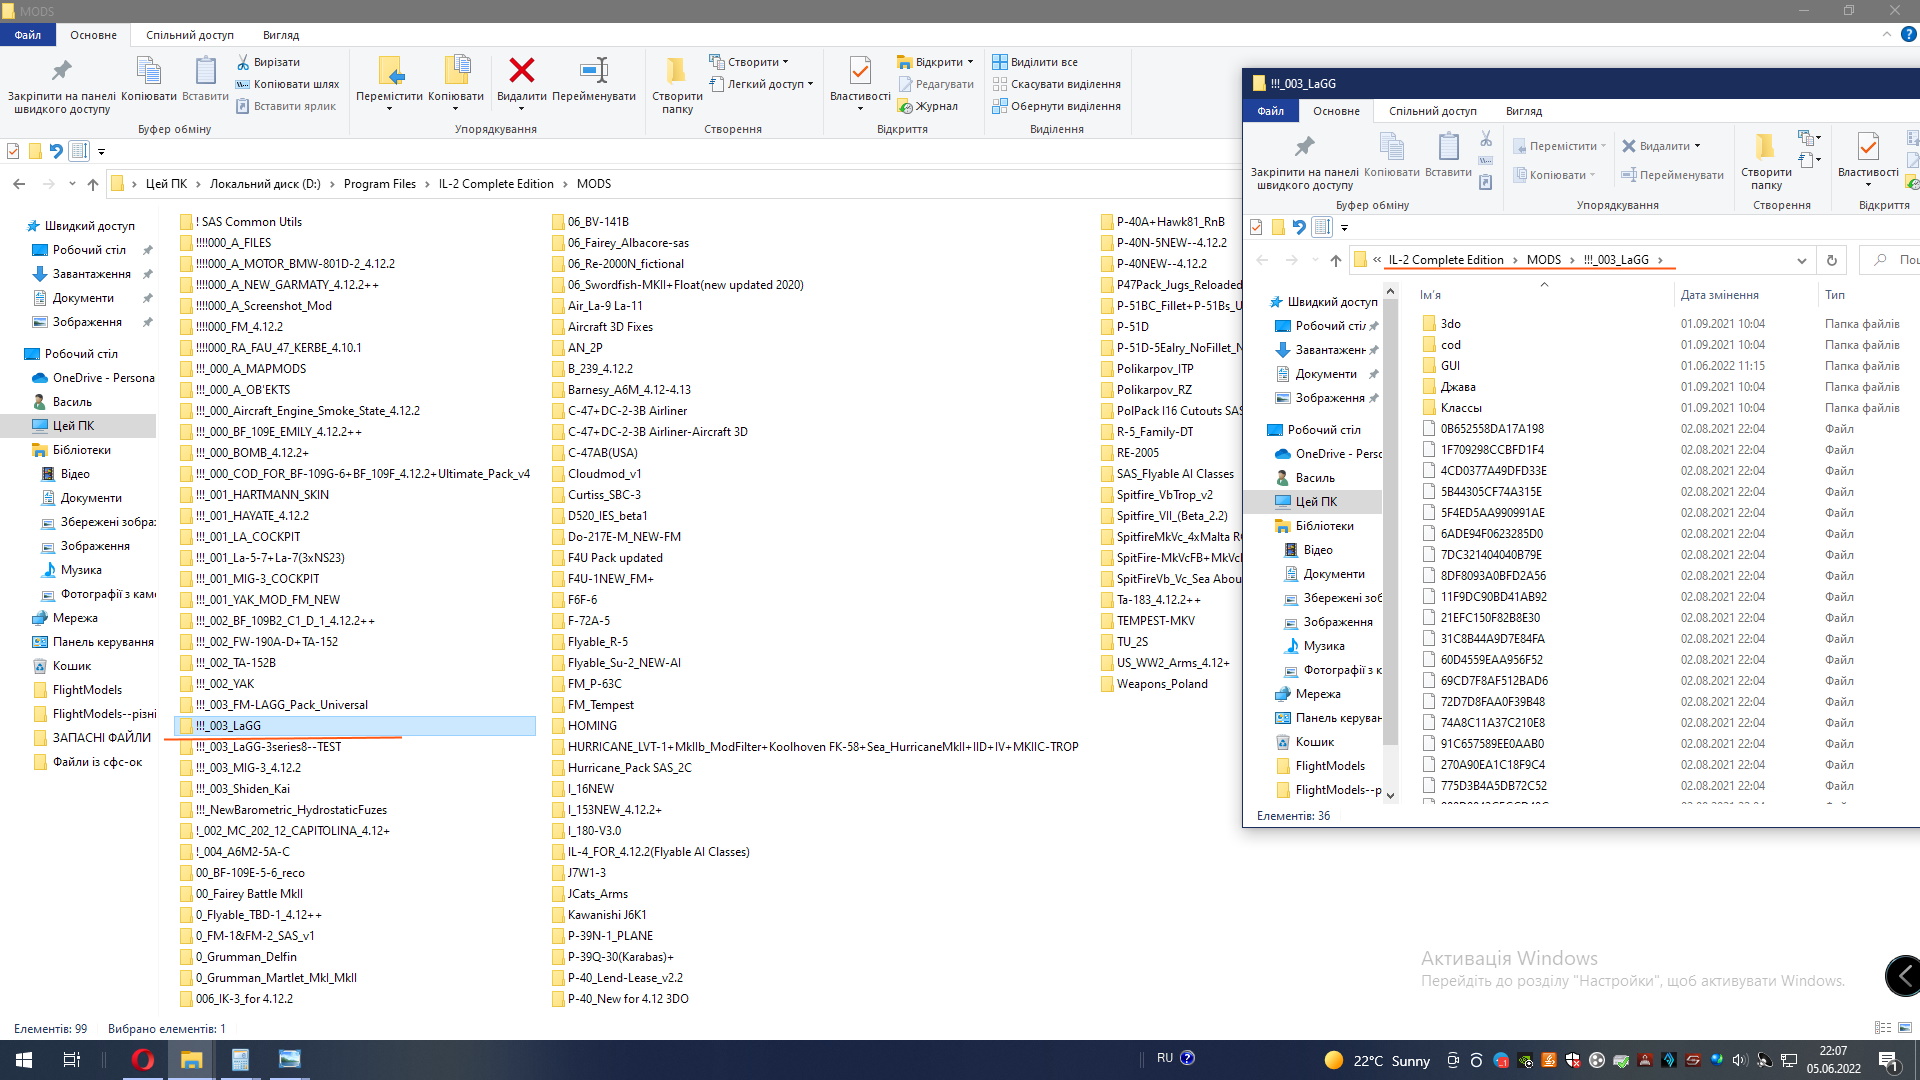Open the Спільний доступ tab in LaGG window
The width and height of the screenshot is (1920, 1080).
[1432, 111]
